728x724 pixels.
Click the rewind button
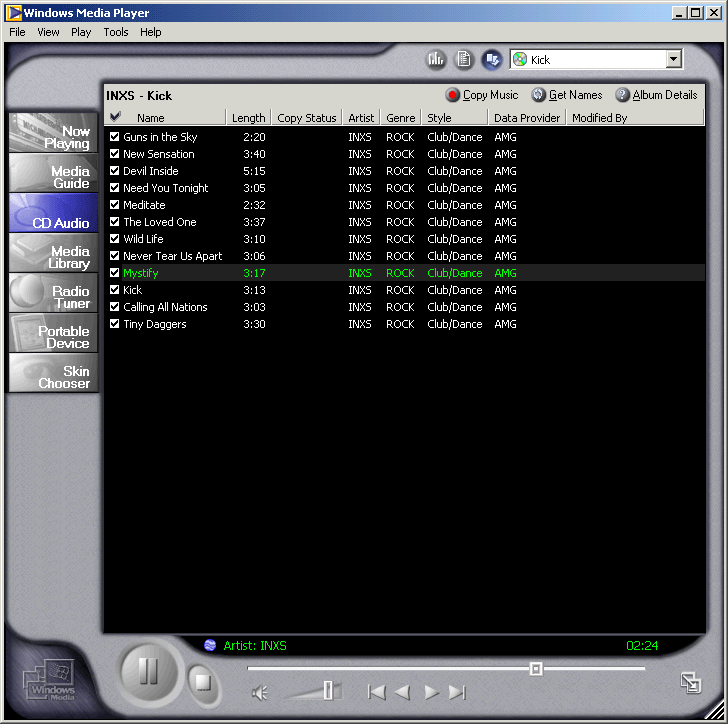pyautogui.click(x=403, y=693)
